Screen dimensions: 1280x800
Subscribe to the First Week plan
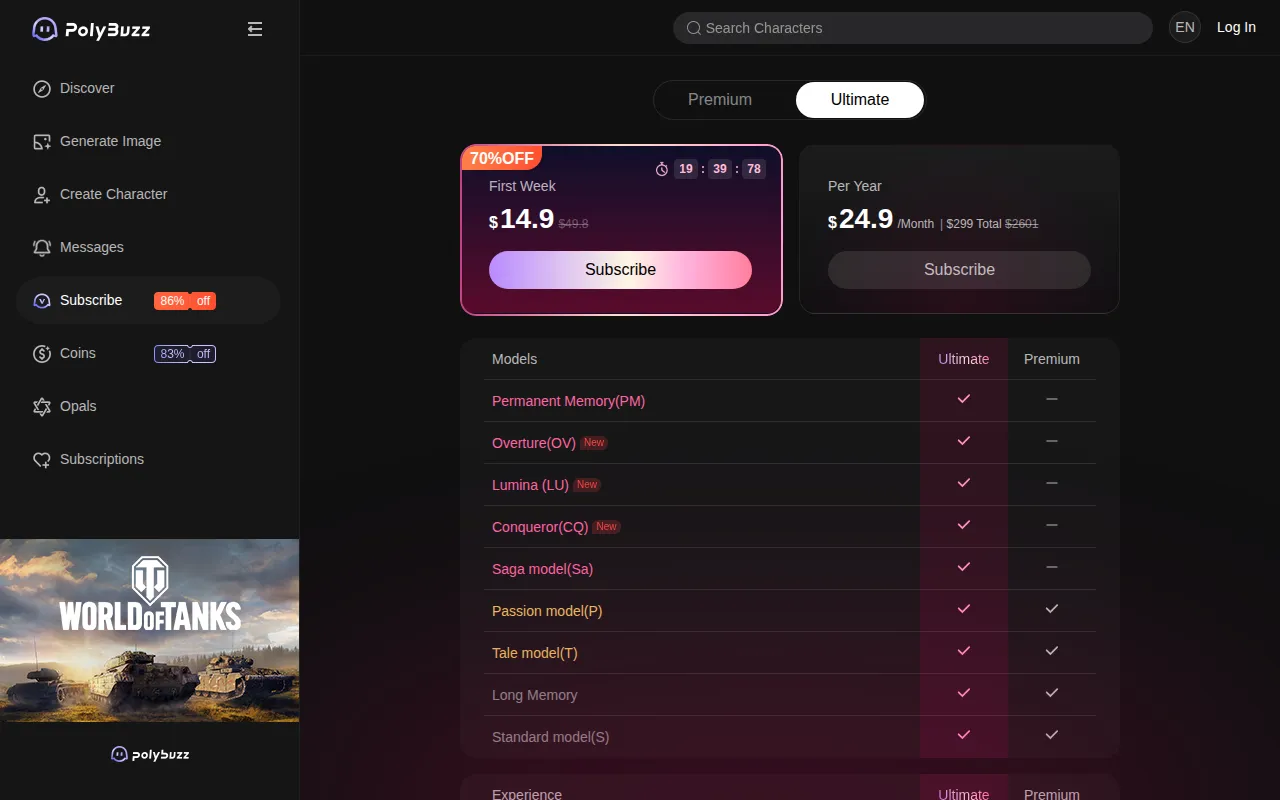pyautogui.click(x=620, y=270)
